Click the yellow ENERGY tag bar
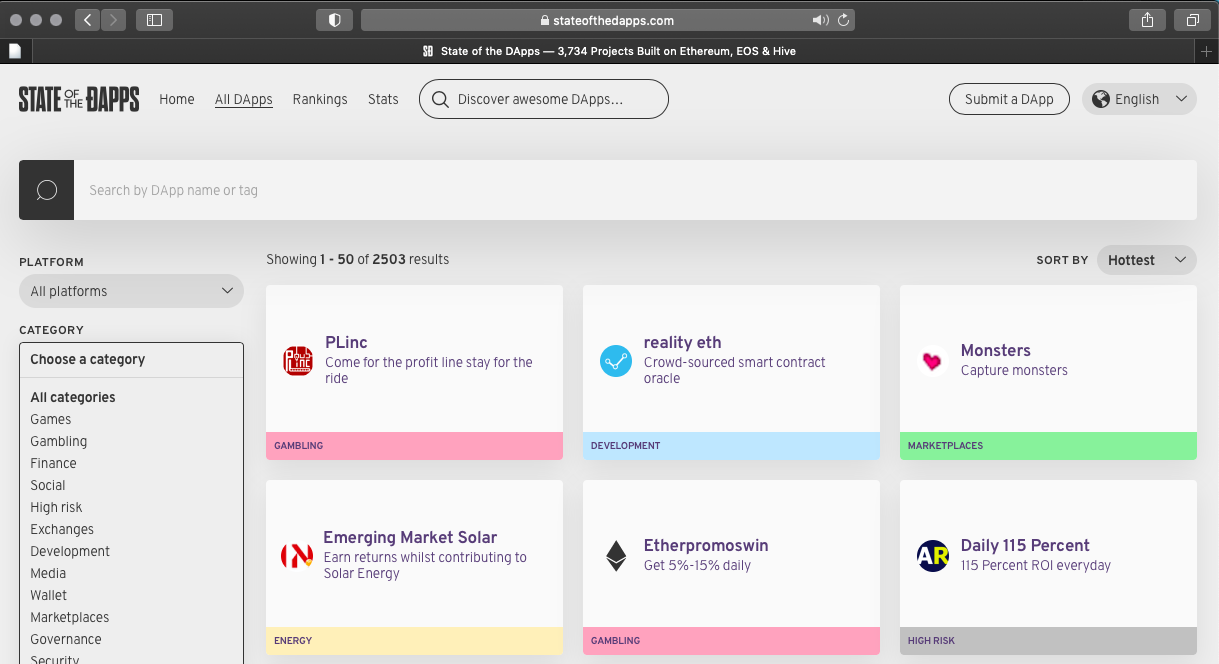Viewport: 1219px width, 664px height. [414, 641]
